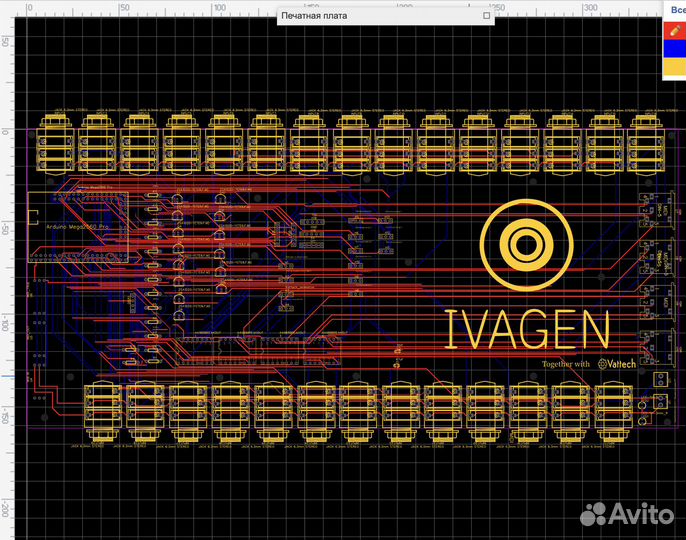
Task: Pick the yellow layer color swatch
Action: pos(674,68)
